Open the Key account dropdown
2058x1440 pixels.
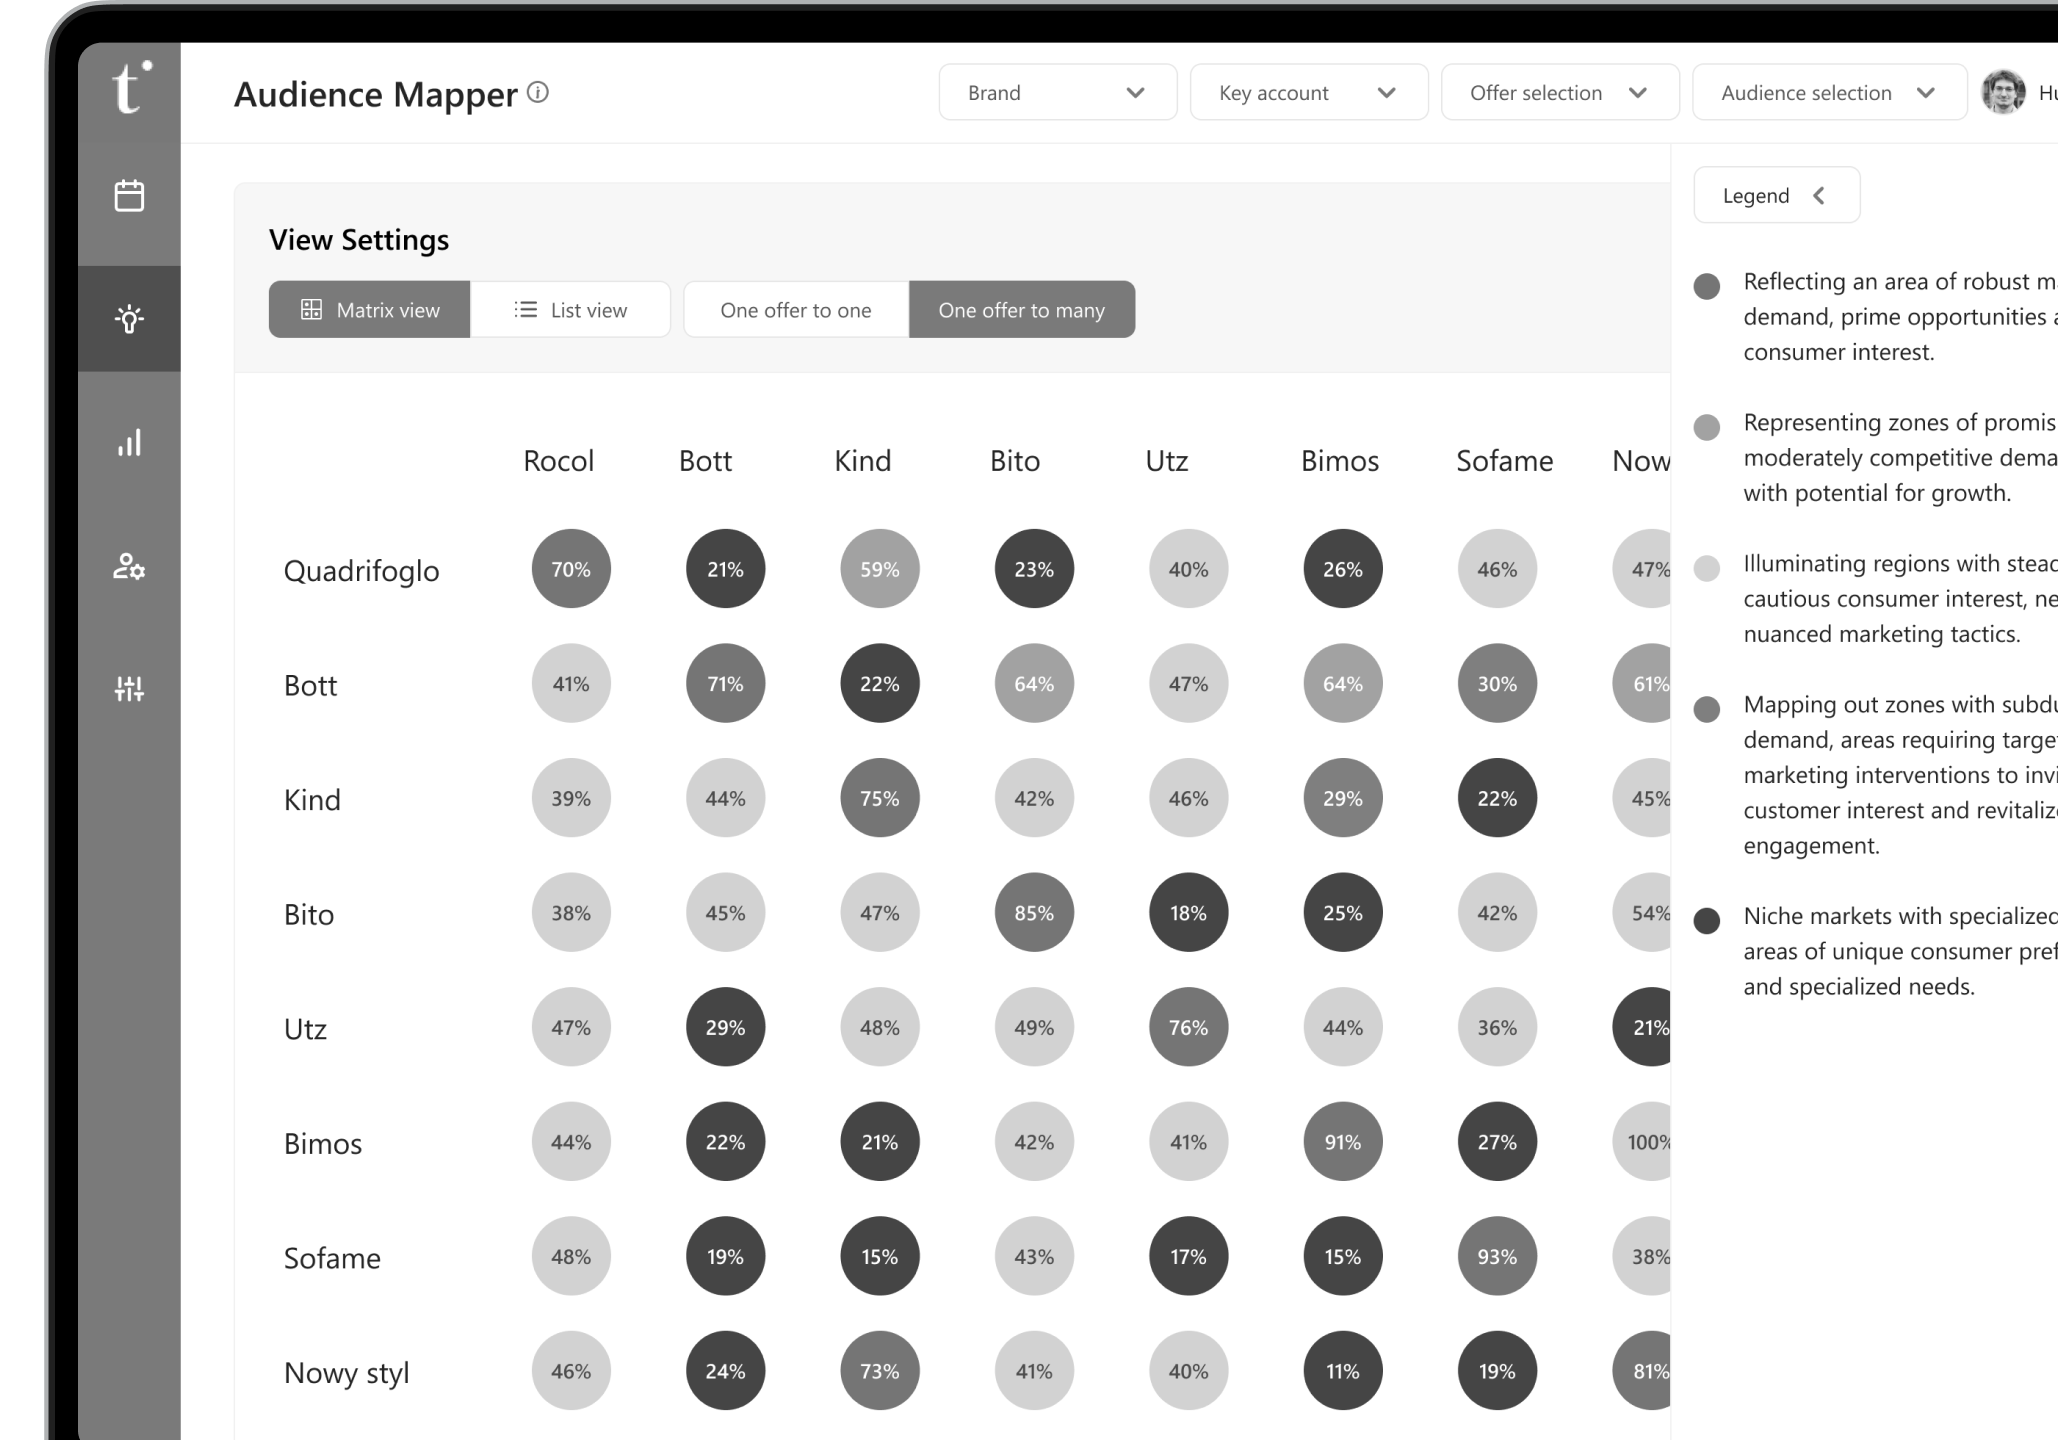[x=1309, y=92]
